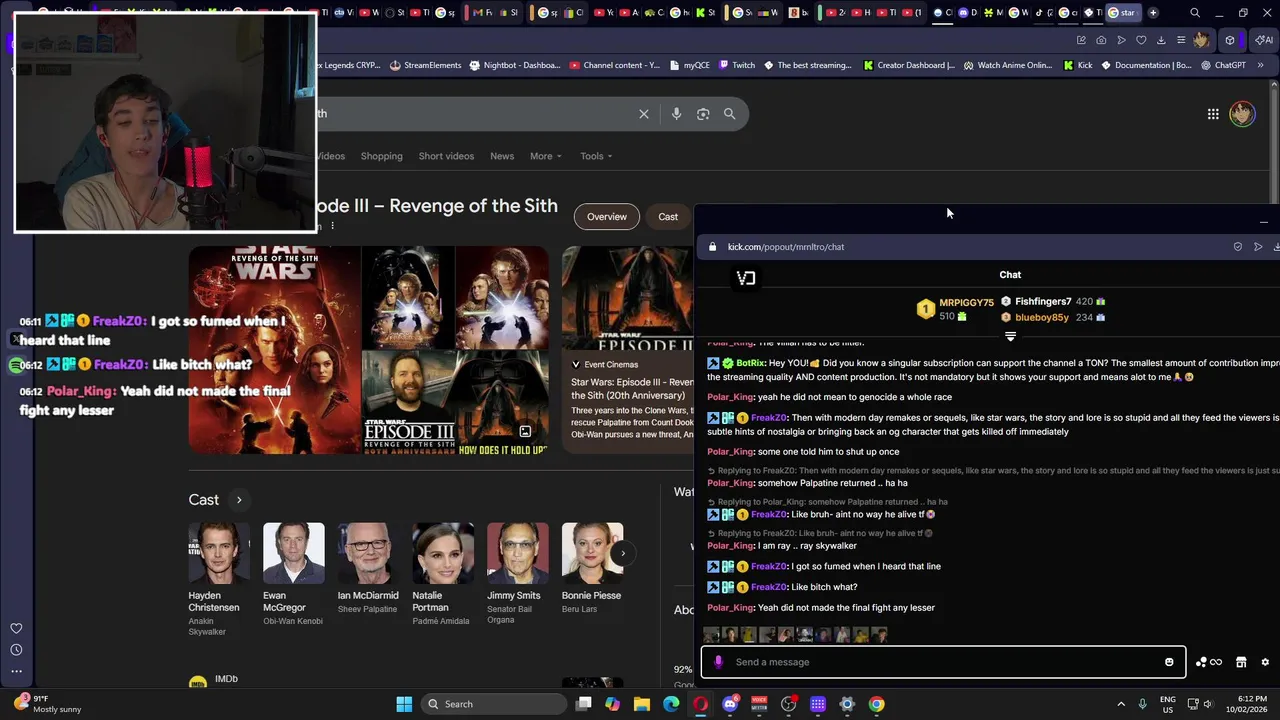Select the Overview chip
Image resolution: width=1280 pixels, height=720 pixels.
(x=607, y=217)
